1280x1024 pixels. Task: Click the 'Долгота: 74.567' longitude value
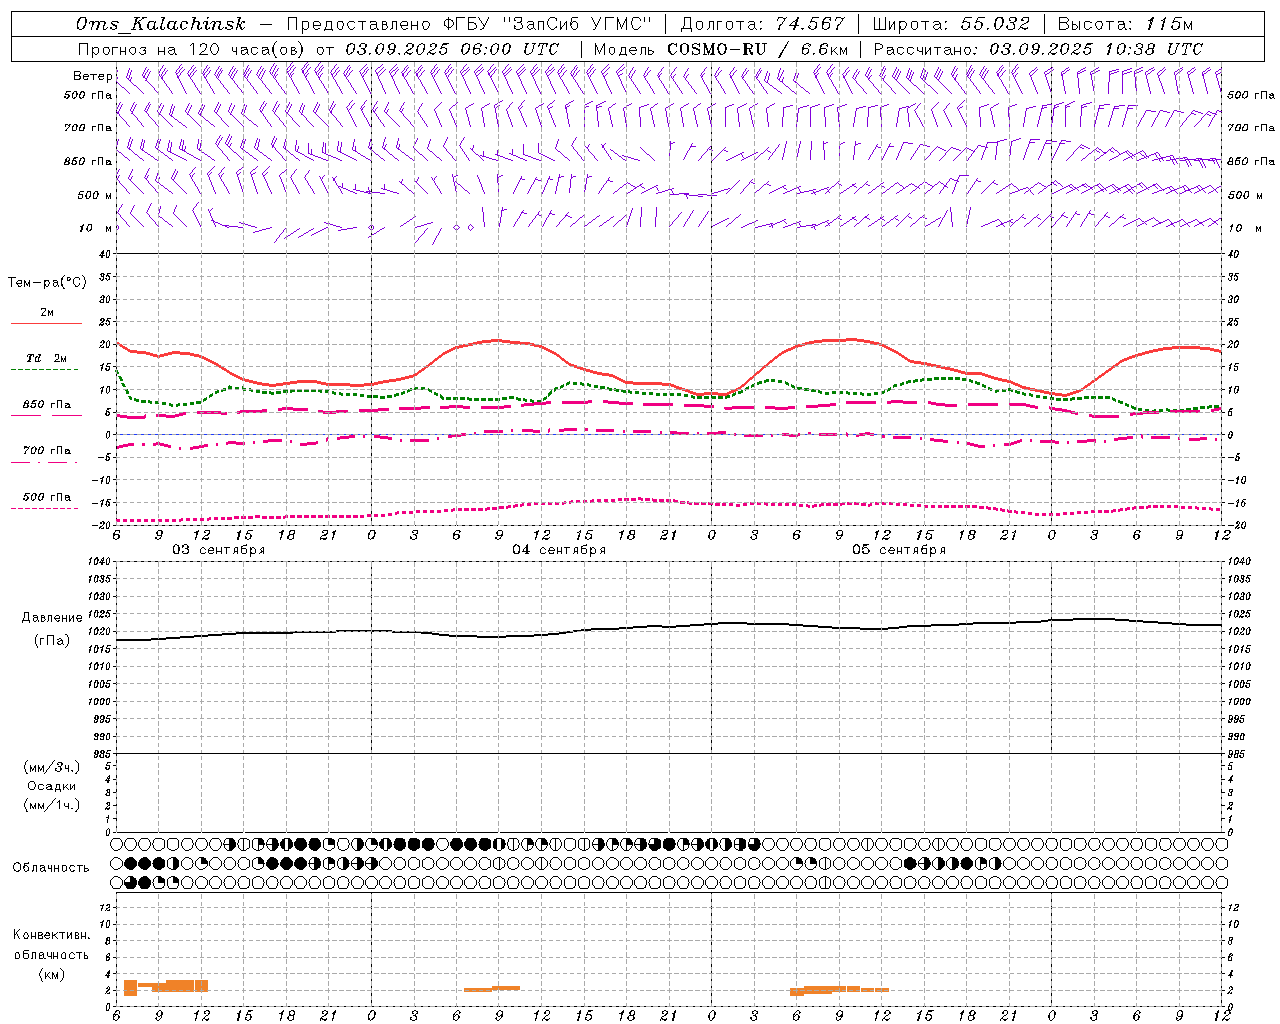[762, 24]
